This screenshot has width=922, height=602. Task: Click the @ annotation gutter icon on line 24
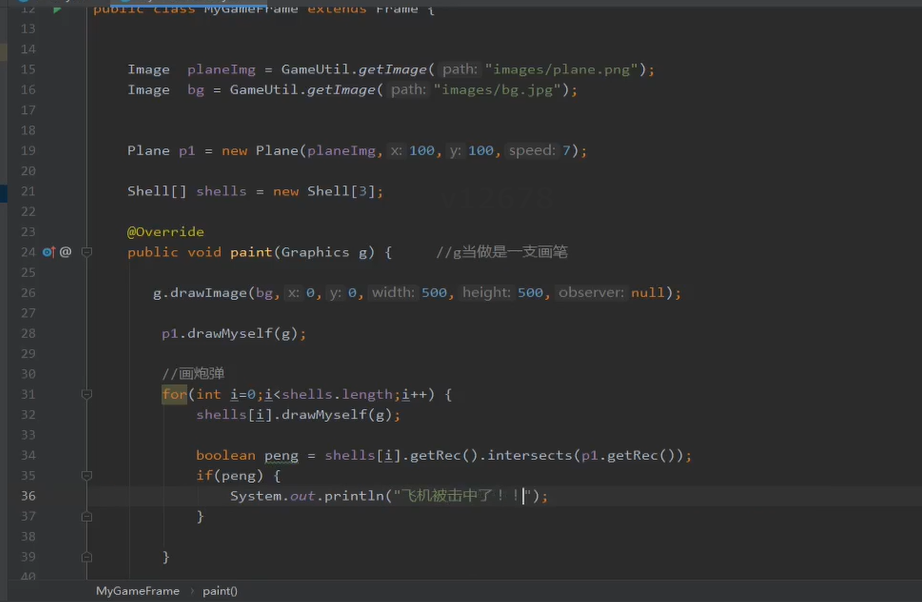65,252
